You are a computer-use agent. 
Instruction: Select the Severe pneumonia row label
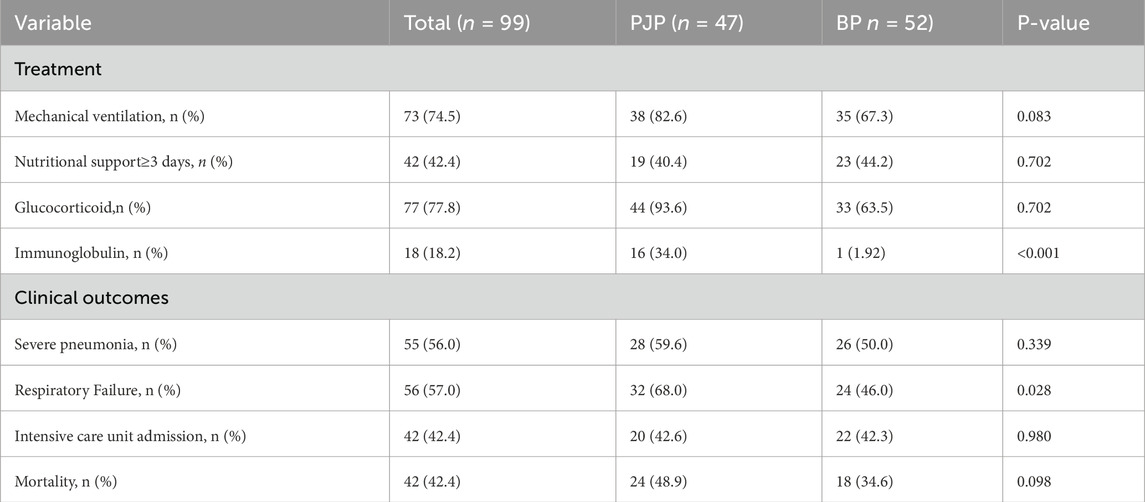[98, 344]
